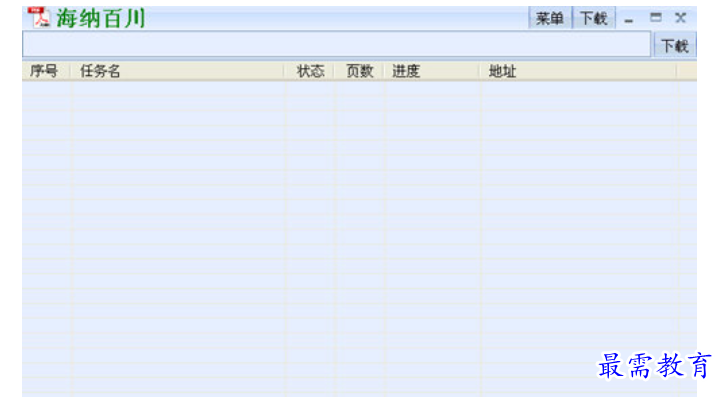The width and height of the screenshot is (720, 397).
Task: Click the 状态 column header
Action: (x=309, y=71)
